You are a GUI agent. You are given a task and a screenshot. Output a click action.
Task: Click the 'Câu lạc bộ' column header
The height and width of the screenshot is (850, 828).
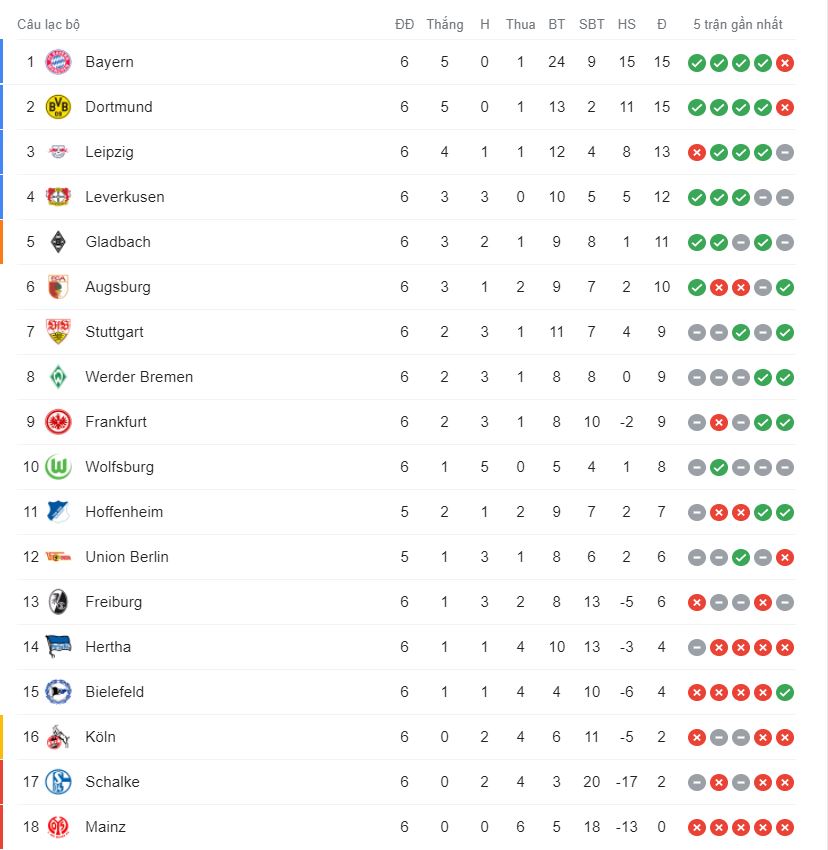[48, 24]
